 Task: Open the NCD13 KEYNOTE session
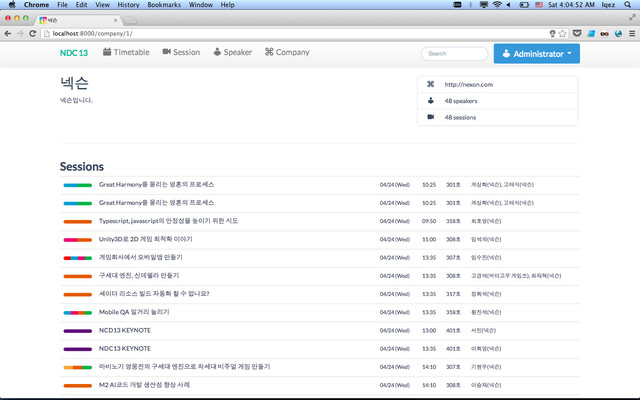click(x=124, y=330)
